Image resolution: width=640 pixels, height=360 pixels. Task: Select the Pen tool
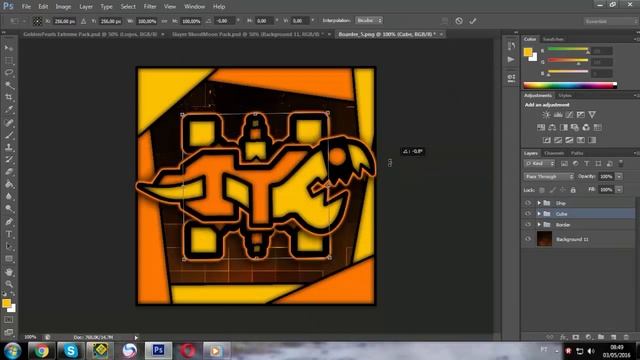click(x=9, y=222)
